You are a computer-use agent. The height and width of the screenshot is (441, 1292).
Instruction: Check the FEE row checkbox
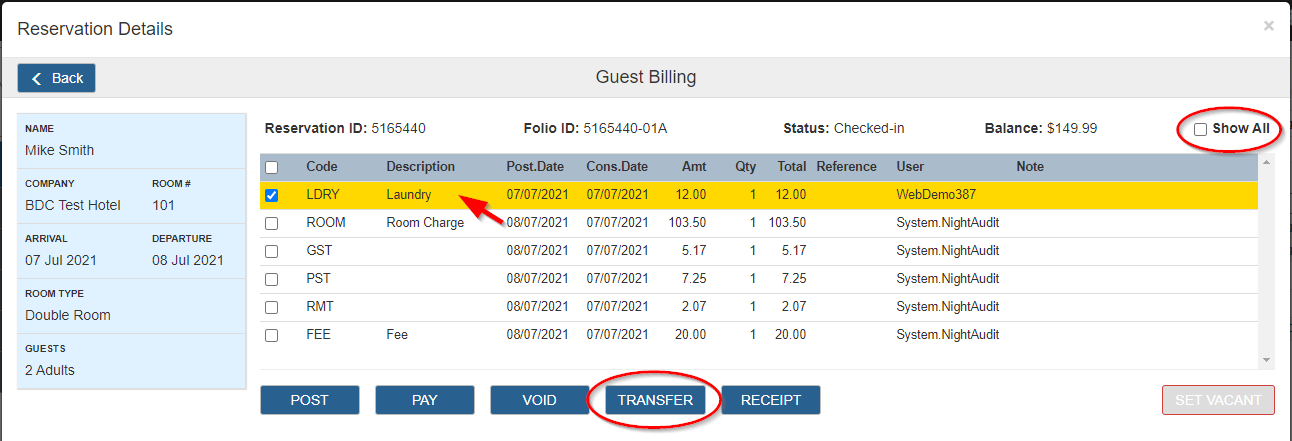tap(271, 335)
